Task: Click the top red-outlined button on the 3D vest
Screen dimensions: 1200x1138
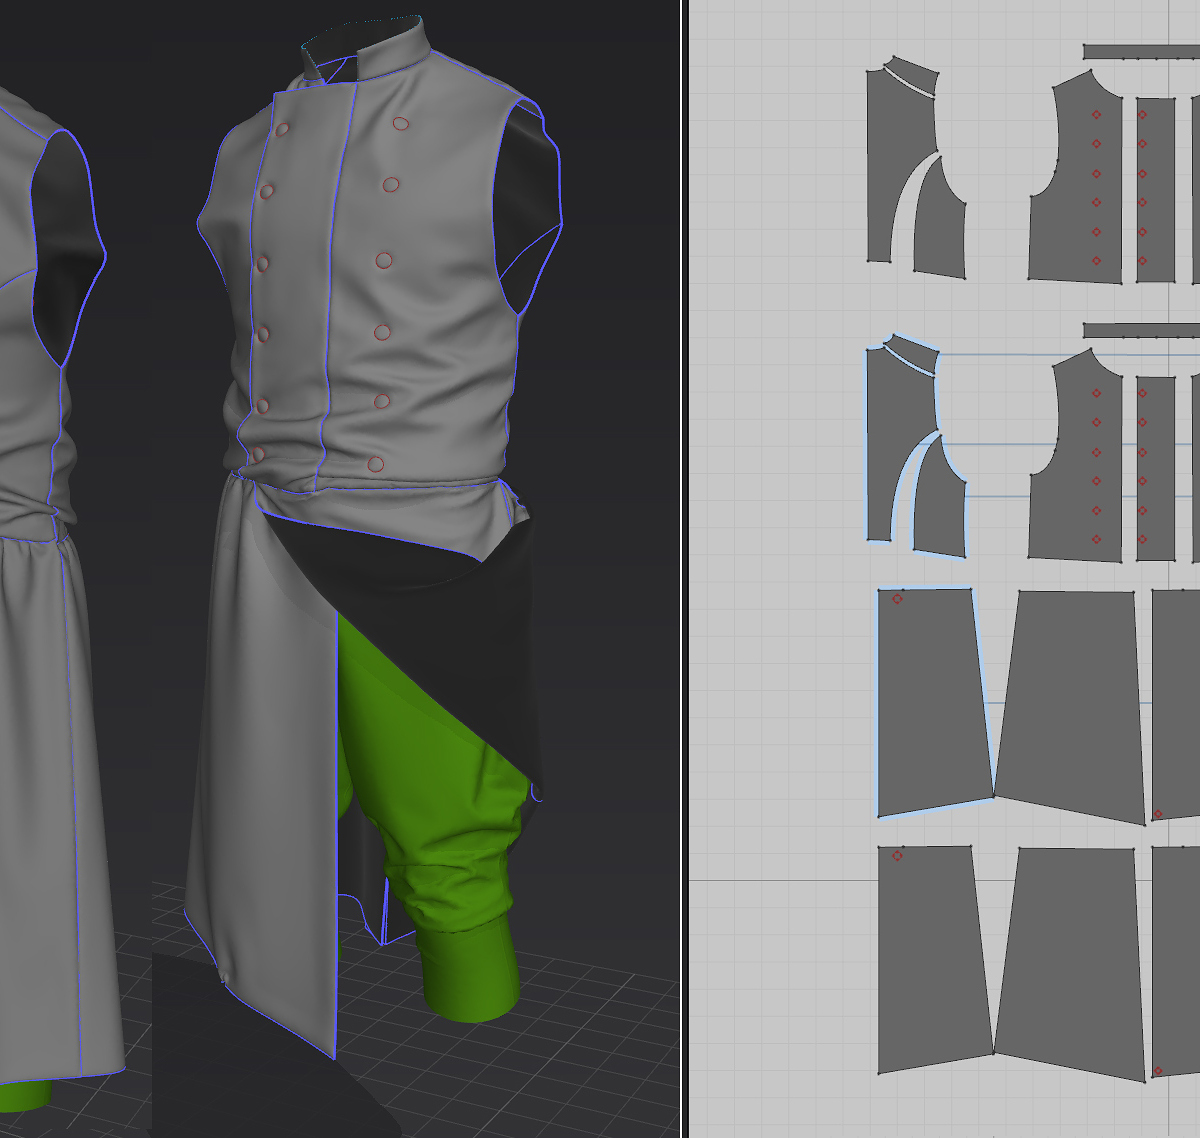Action: 401,124
